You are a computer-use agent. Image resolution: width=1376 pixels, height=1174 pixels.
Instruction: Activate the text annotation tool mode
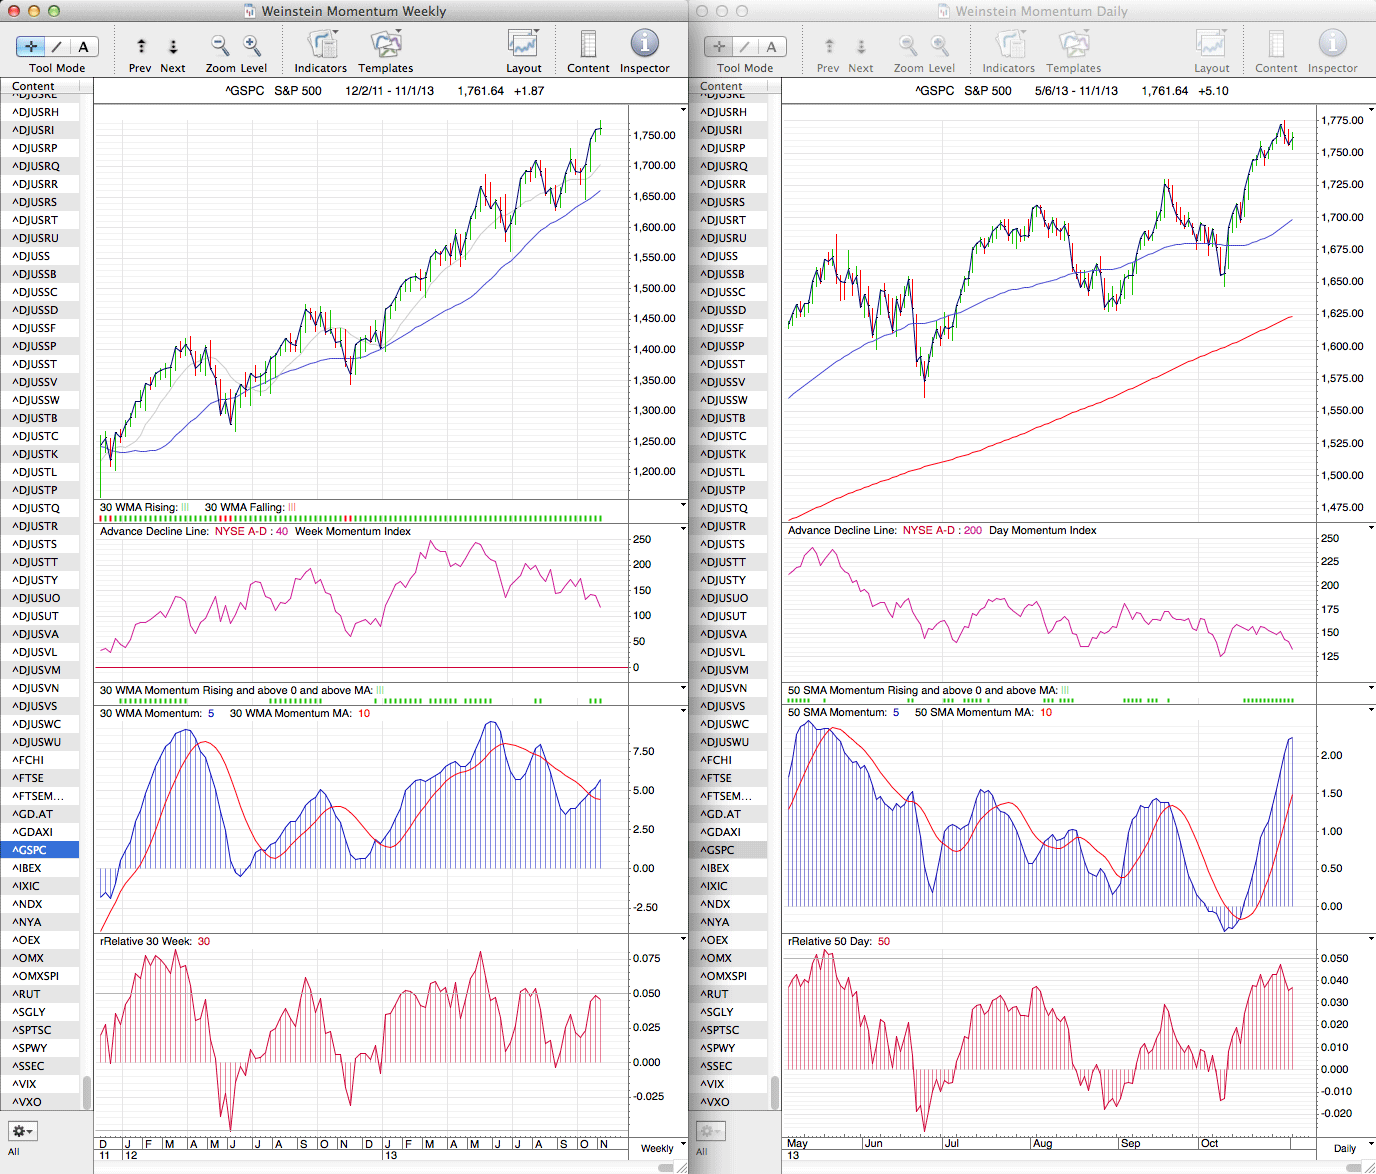coord(83,46)
